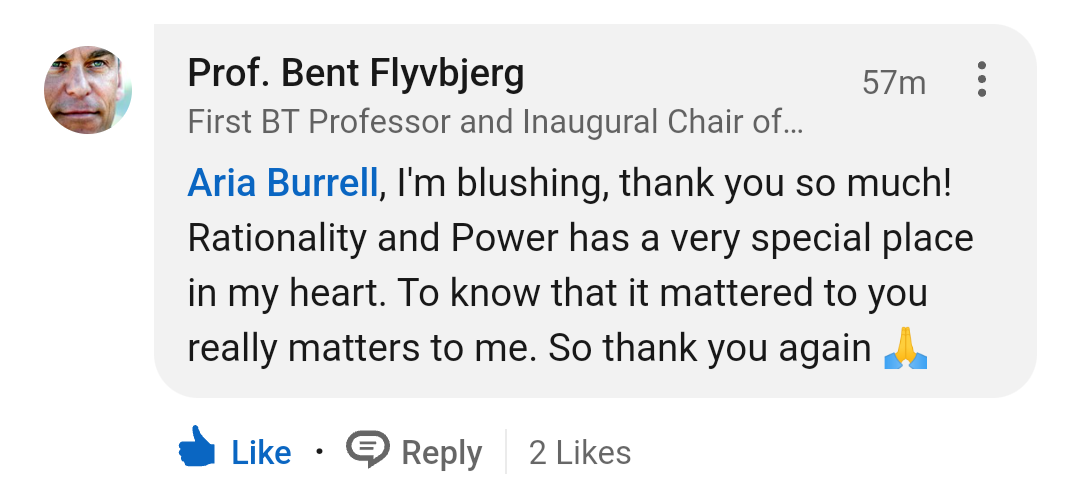1080x501 pixels.
Task: Click the "57m" comment timestamp
Action: 894,82
